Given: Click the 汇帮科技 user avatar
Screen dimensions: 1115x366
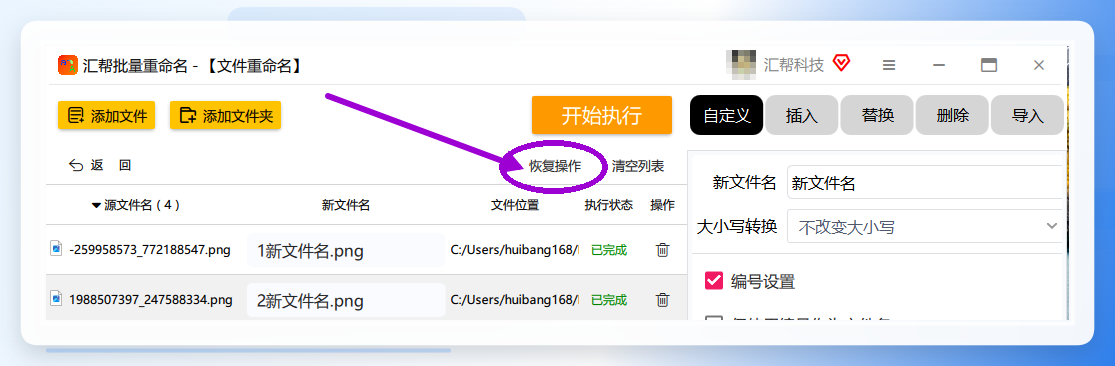Looking at the screenshot, I should point(741,64).
